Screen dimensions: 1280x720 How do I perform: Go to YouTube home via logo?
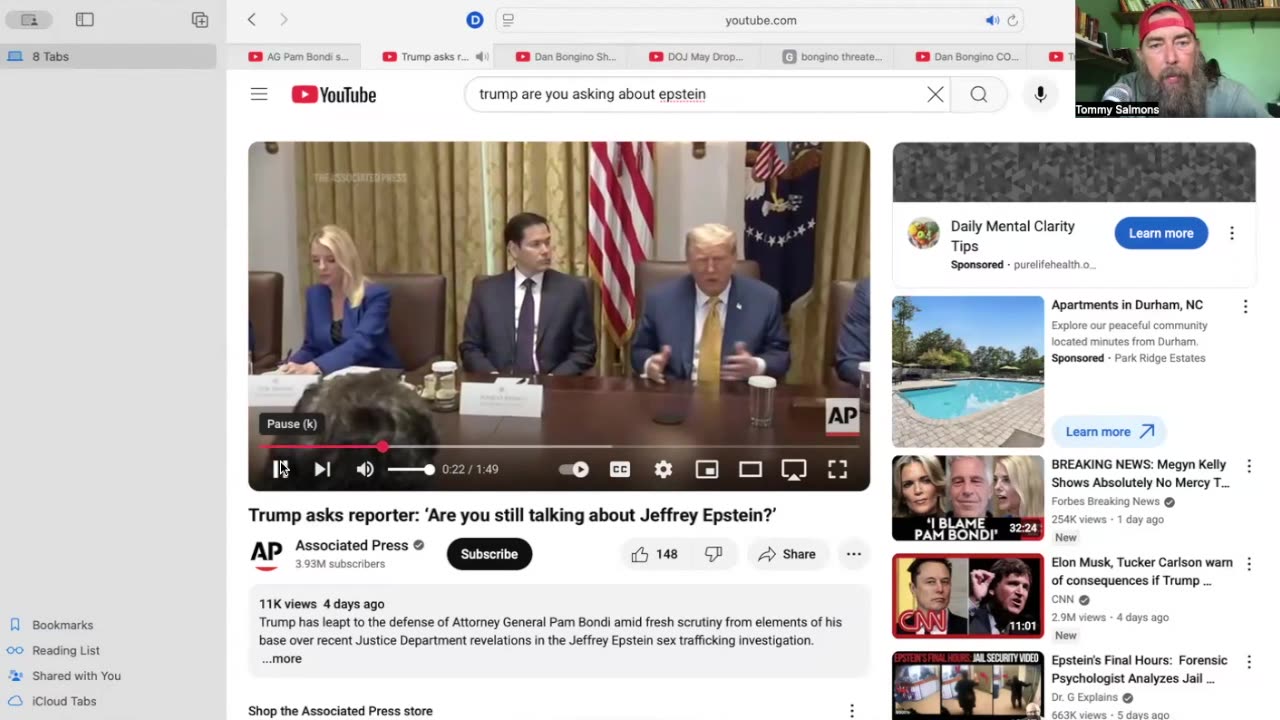pyautogui.click(x=334, y=95)
